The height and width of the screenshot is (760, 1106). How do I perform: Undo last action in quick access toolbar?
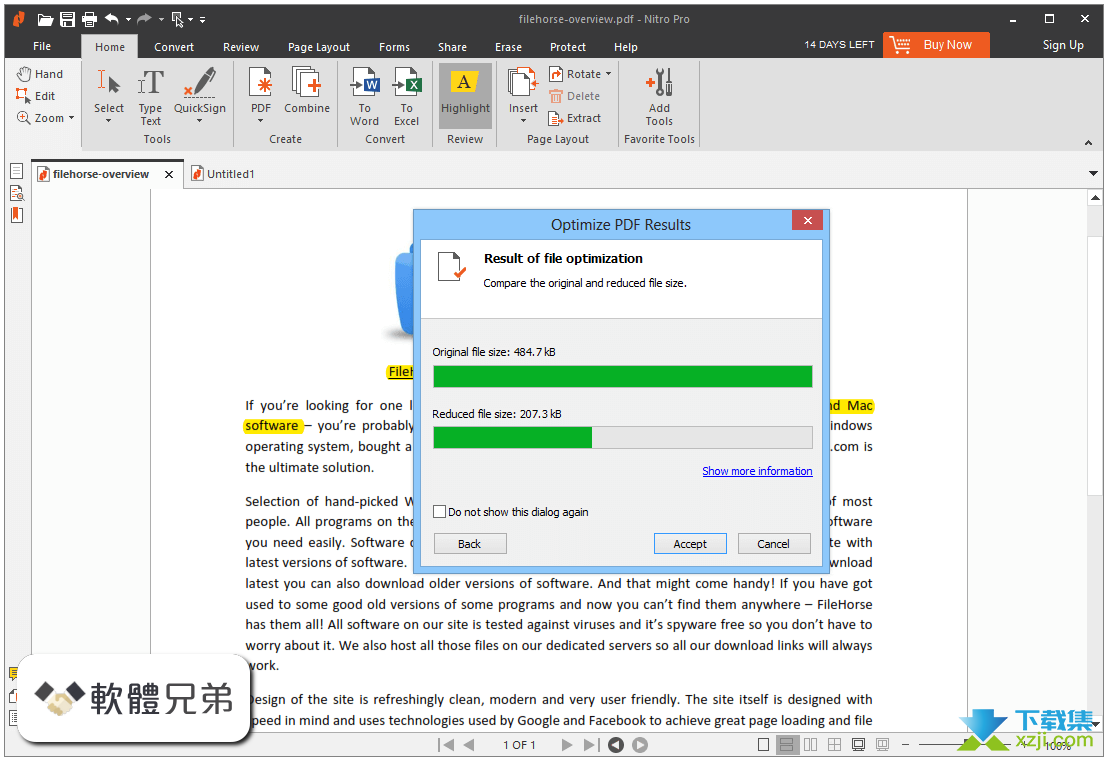(x=111, y=19)
